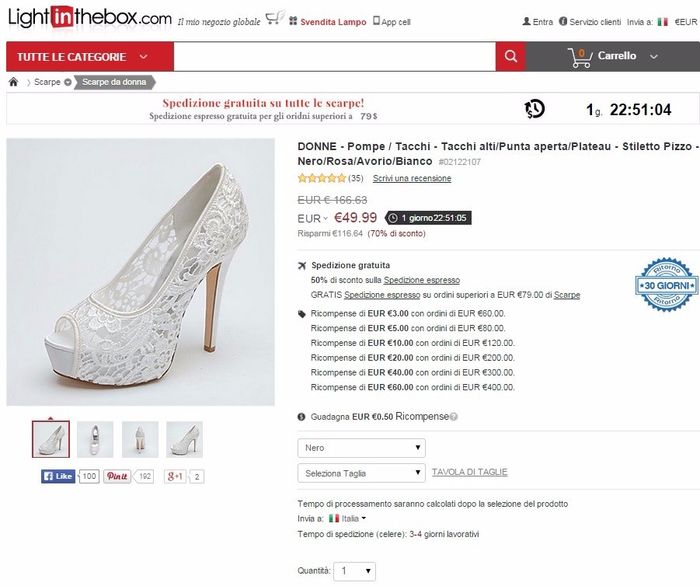Click the App cell phone icon
The height and width of the screenshot is (586, 700).
tap(376, 20)
